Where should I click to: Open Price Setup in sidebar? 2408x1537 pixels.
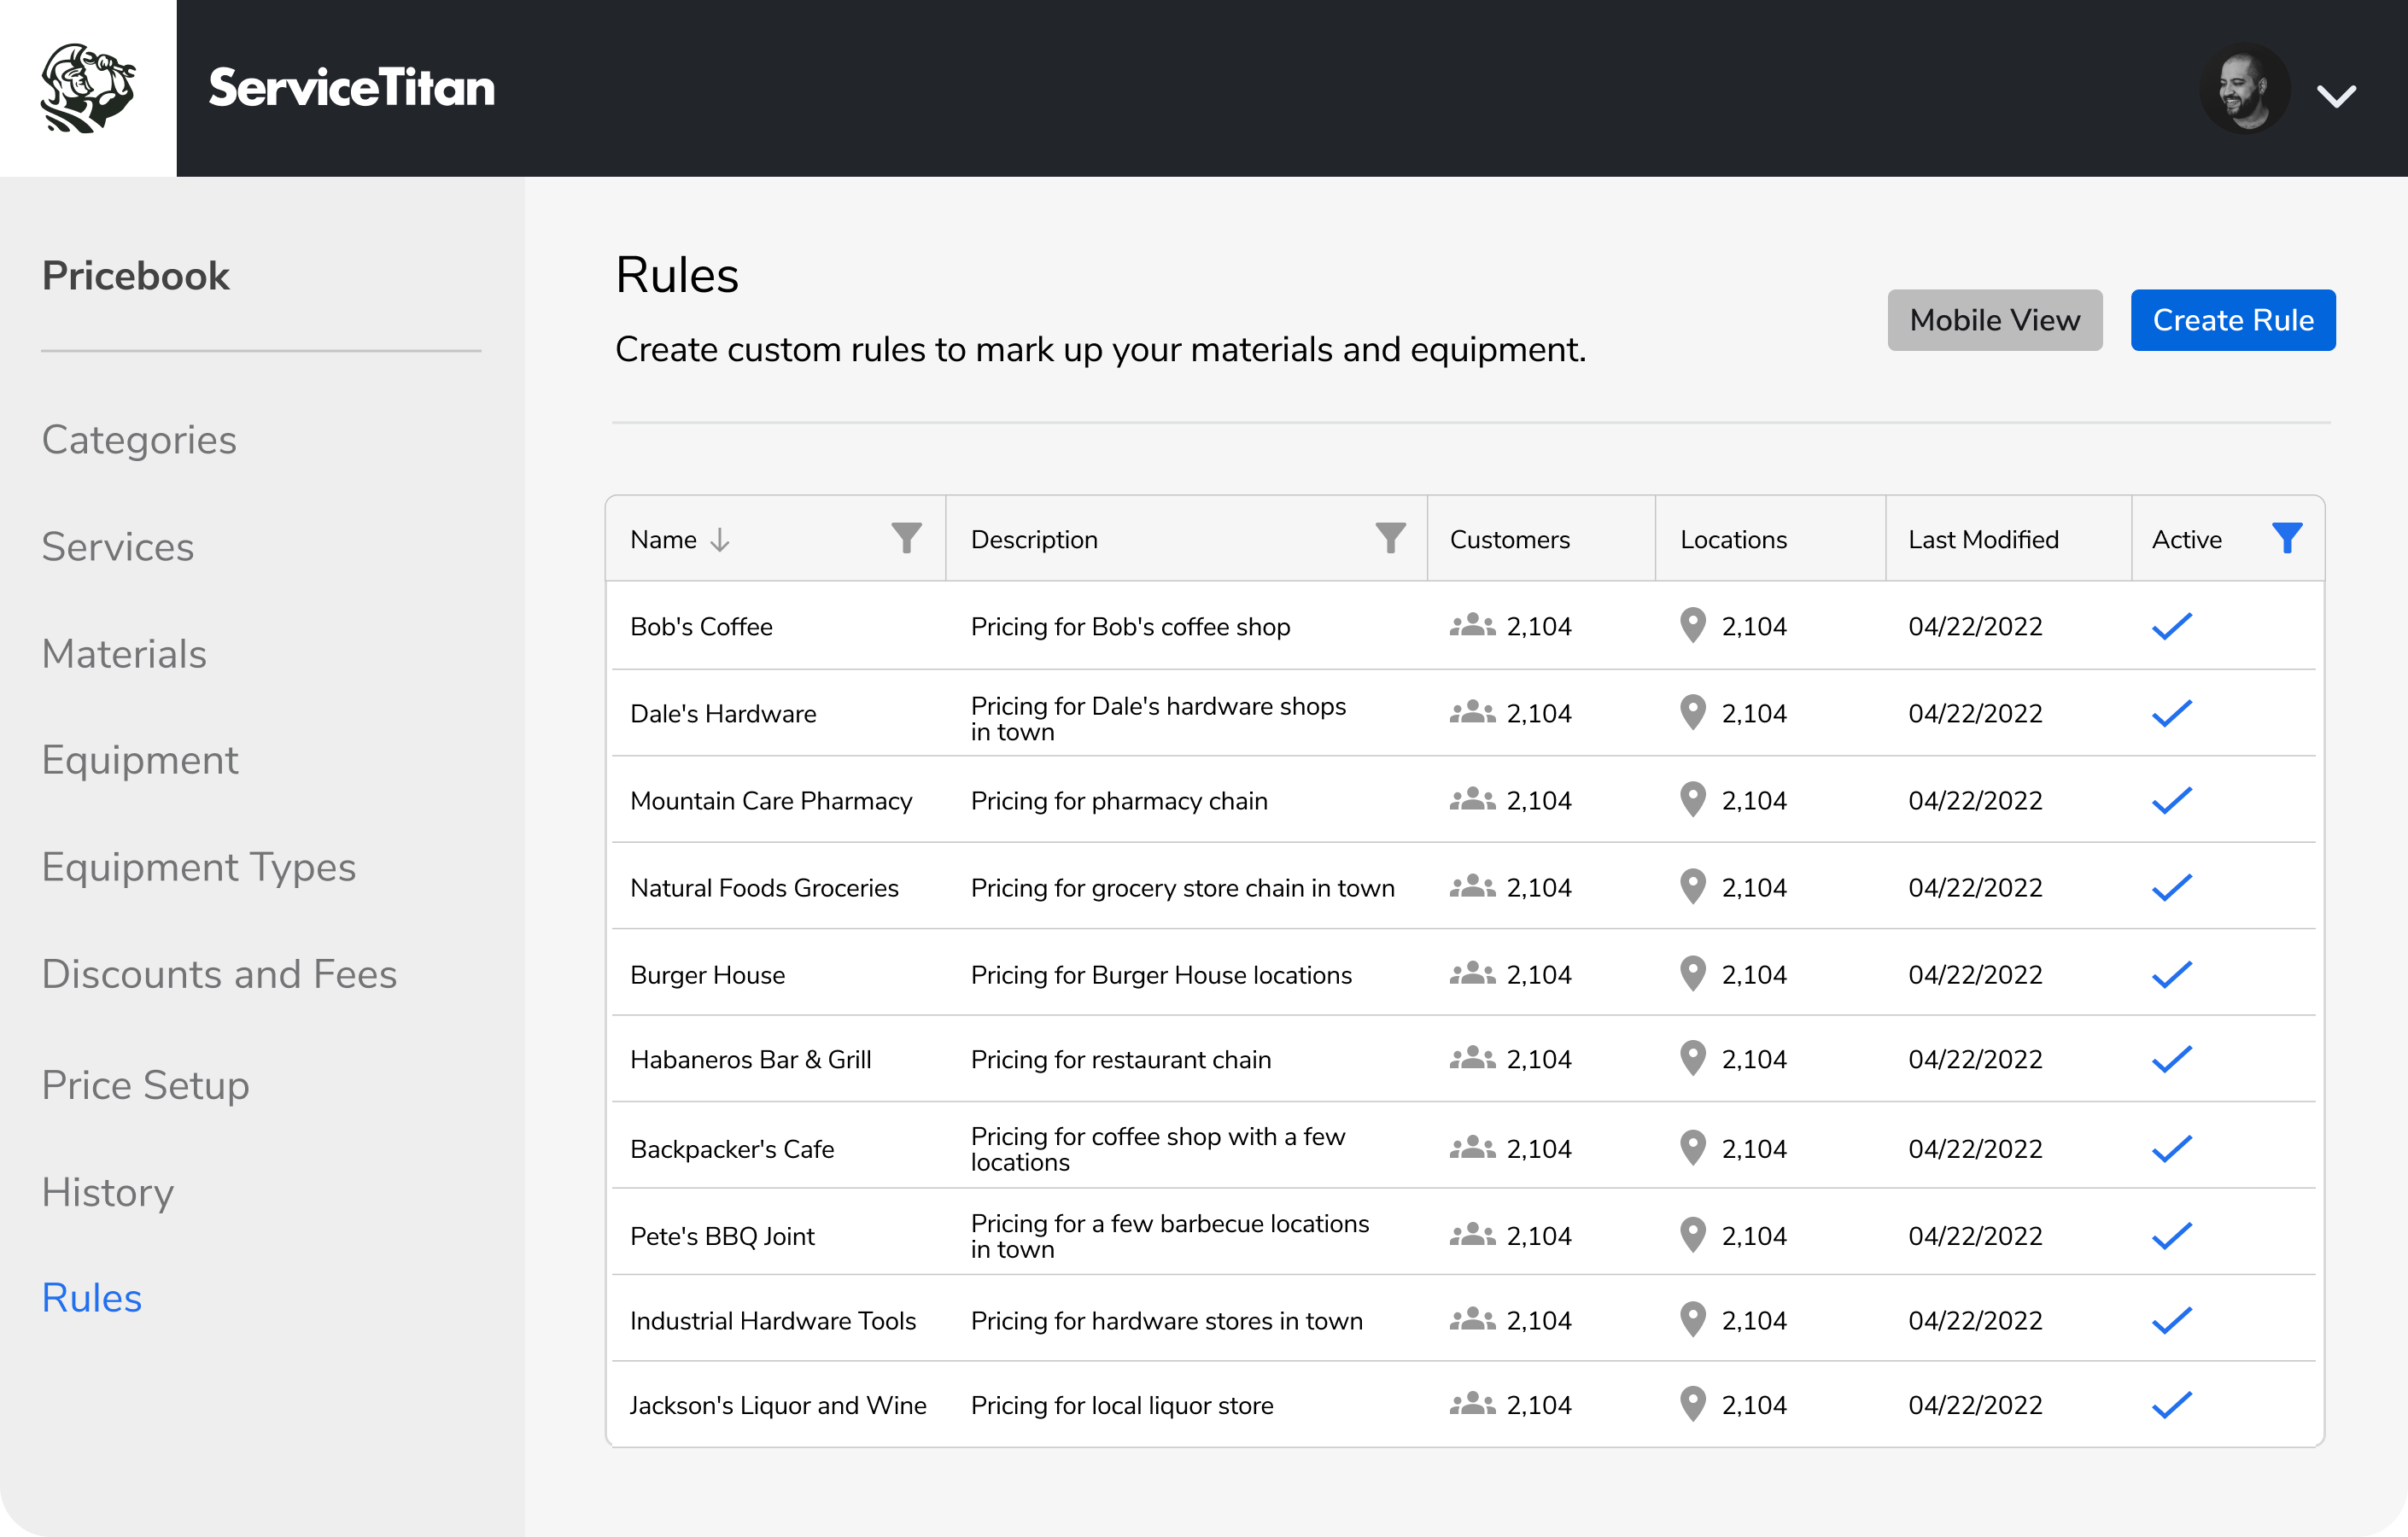[x=145, y=1085]
